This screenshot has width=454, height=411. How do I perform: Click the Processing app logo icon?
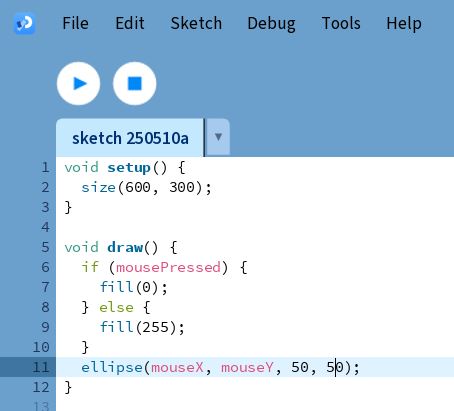[x=25, y=23]
